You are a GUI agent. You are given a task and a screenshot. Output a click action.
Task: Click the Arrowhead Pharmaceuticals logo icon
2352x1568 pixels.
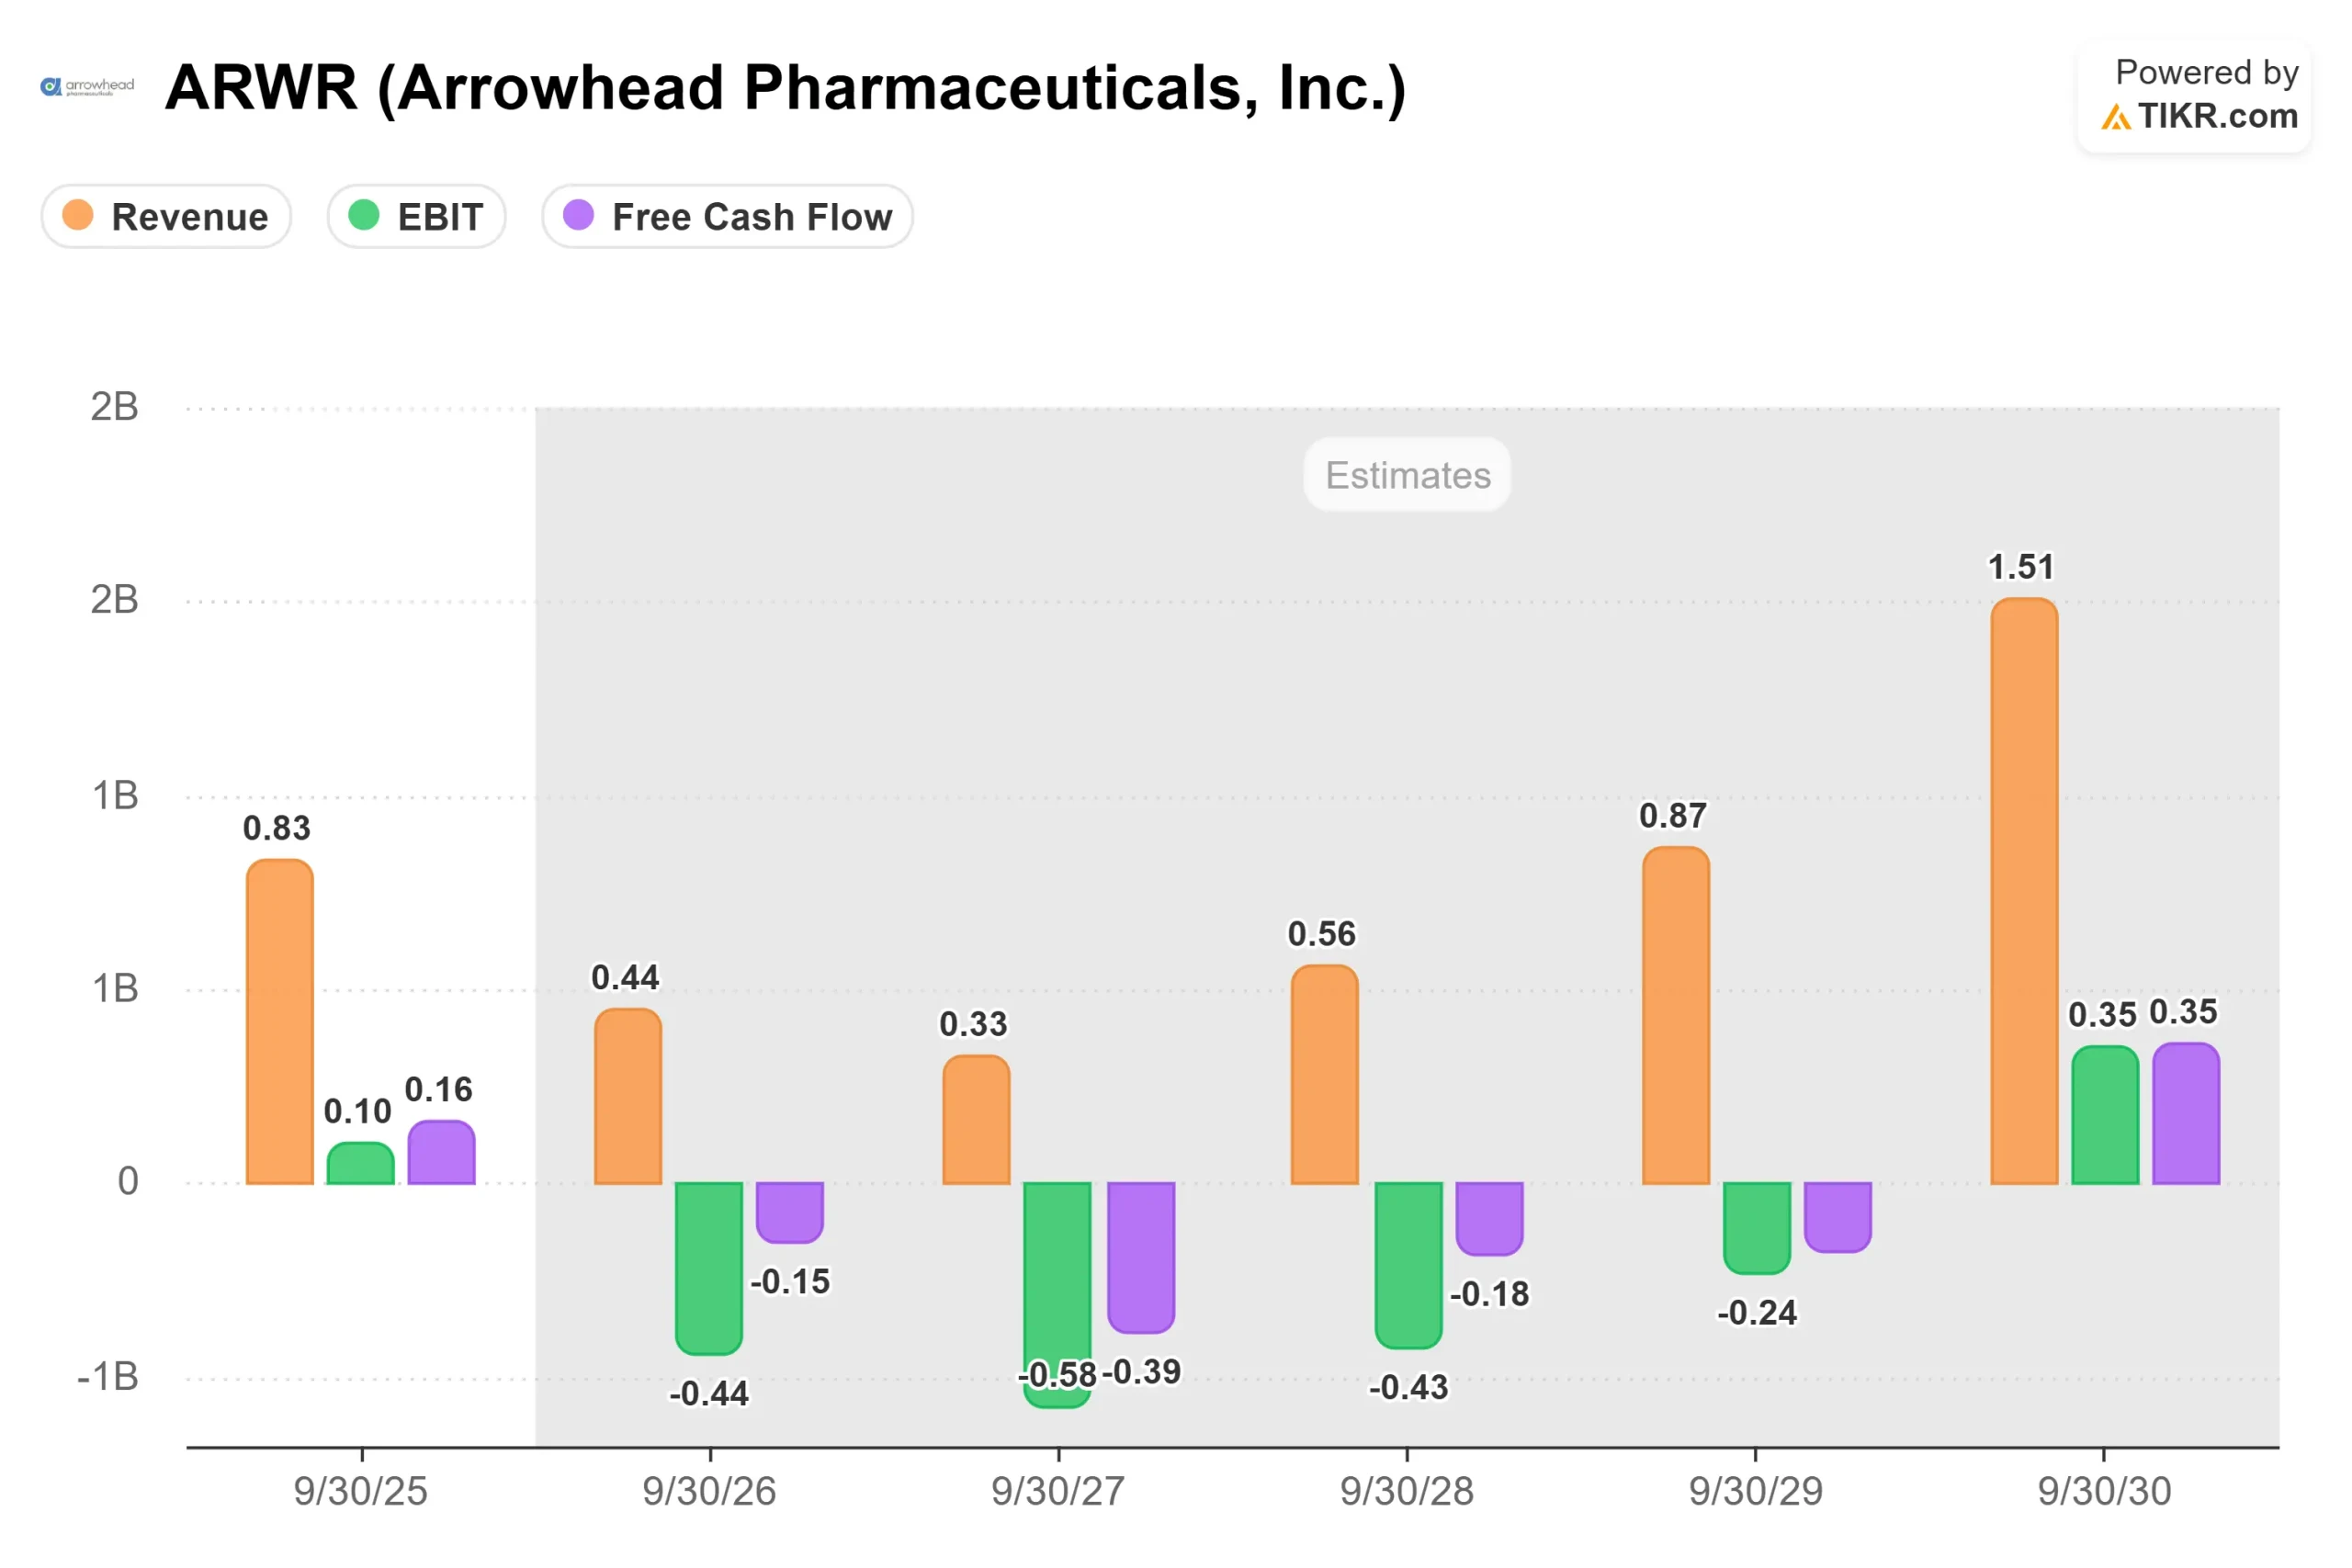[x=87, y=87]
